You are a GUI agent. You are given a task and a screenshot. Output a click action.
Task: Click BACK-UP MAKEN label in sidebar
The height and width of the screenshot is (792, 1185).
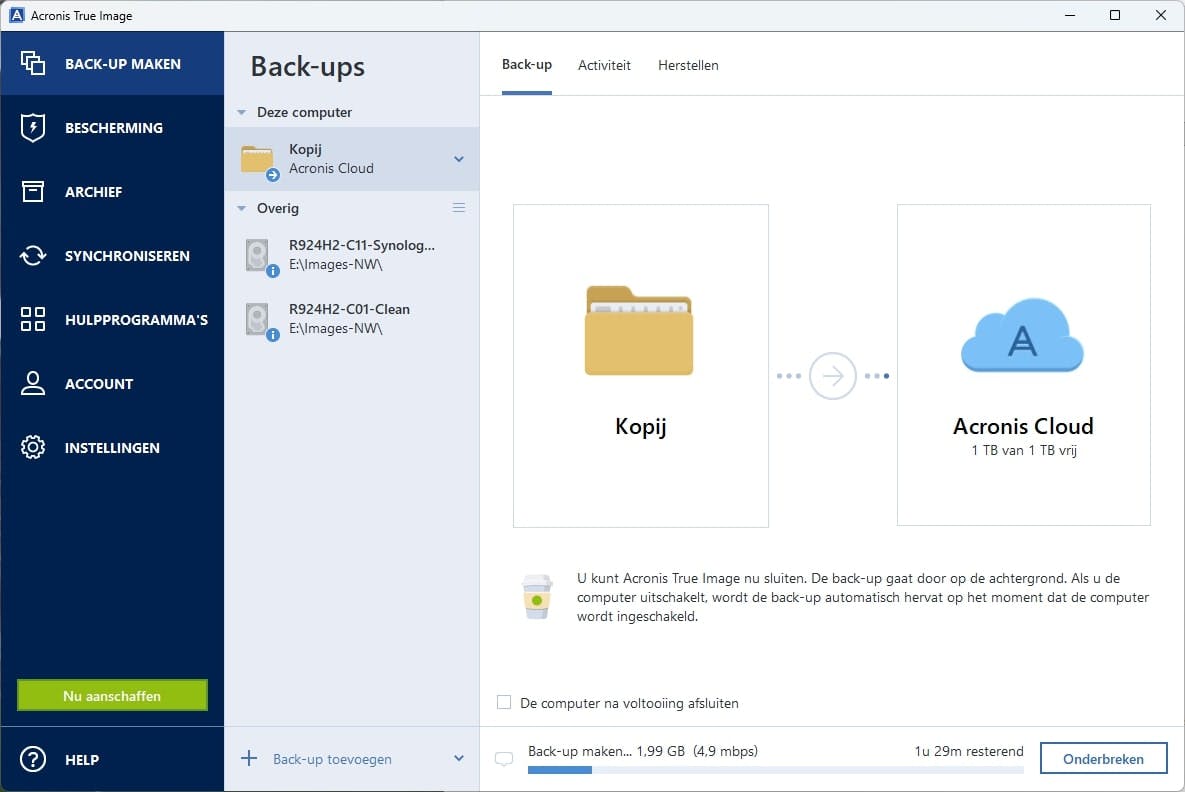pyautogui.click(x=122, y=64)
